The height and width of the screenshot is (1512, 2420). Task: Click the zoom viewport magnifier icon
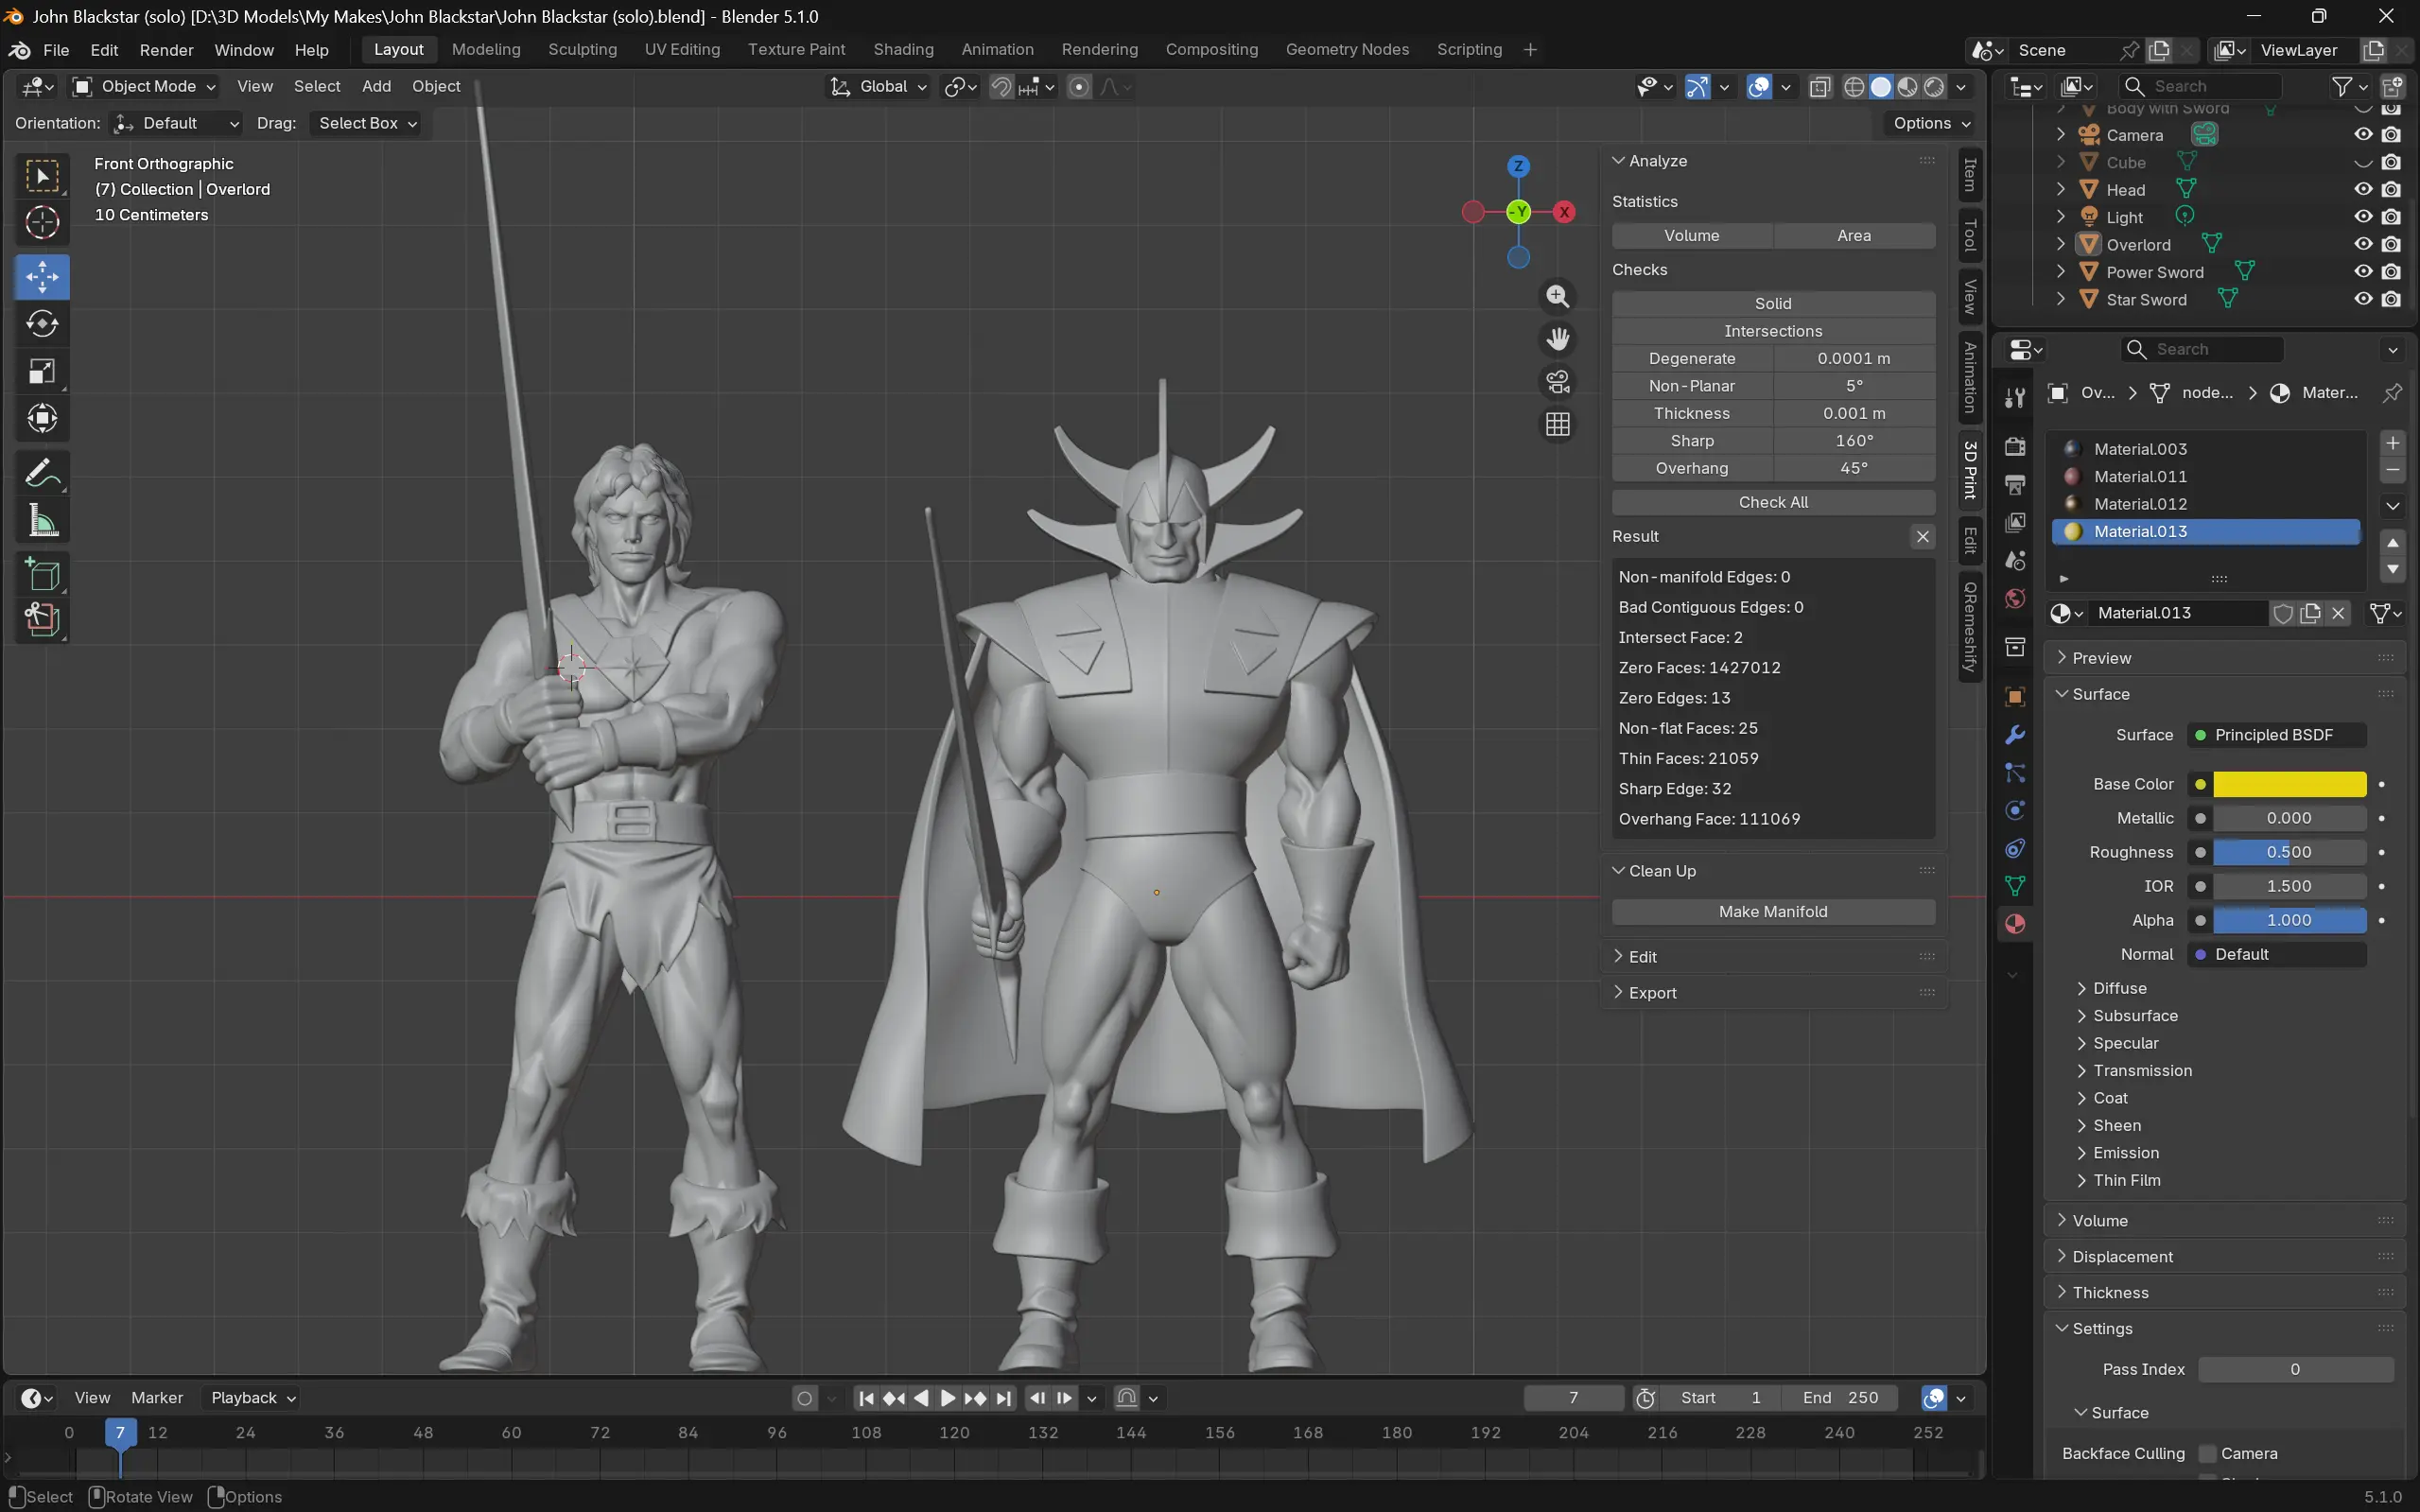1557,296
